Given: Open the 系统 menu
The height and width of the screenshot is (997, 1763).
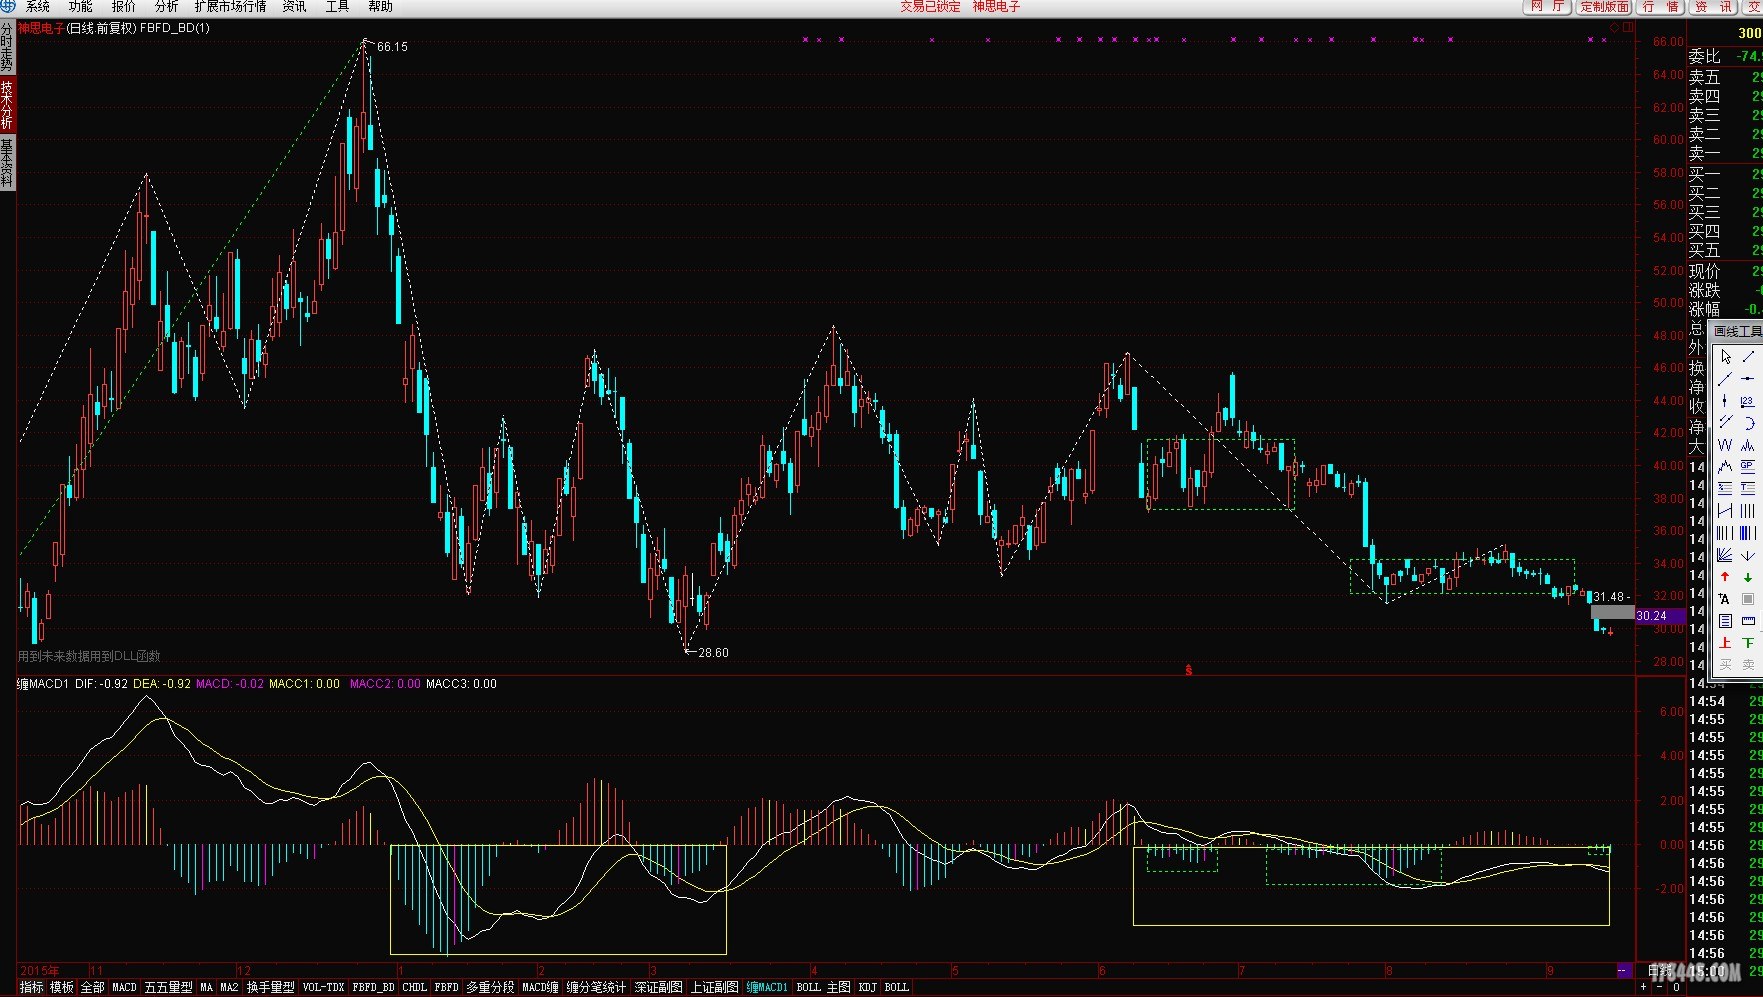Looking at the screenshot, I should tap(38, 7).
